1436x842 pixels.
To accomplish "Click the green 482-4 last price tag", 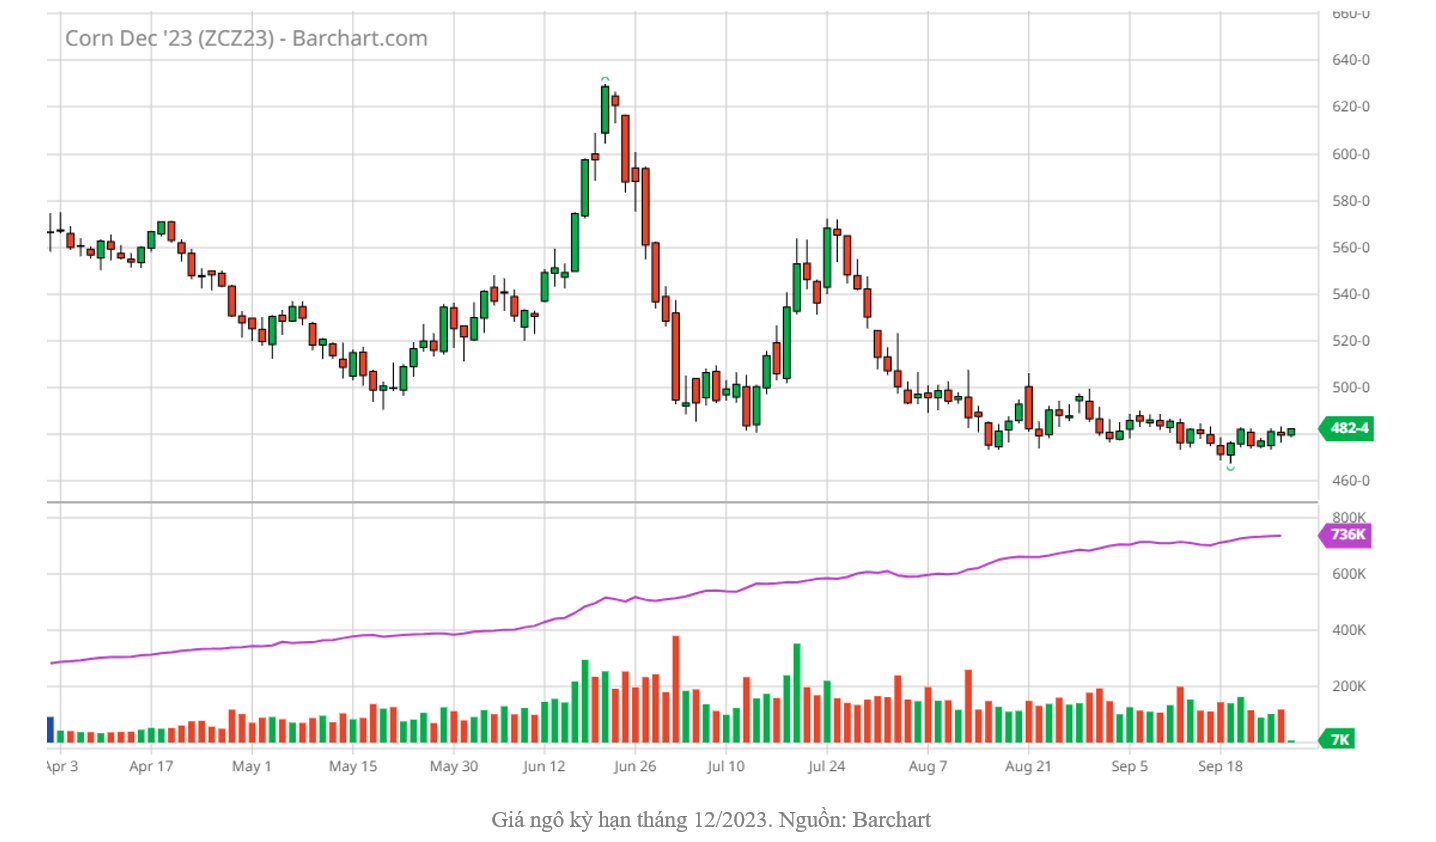I will (1346, 428).
